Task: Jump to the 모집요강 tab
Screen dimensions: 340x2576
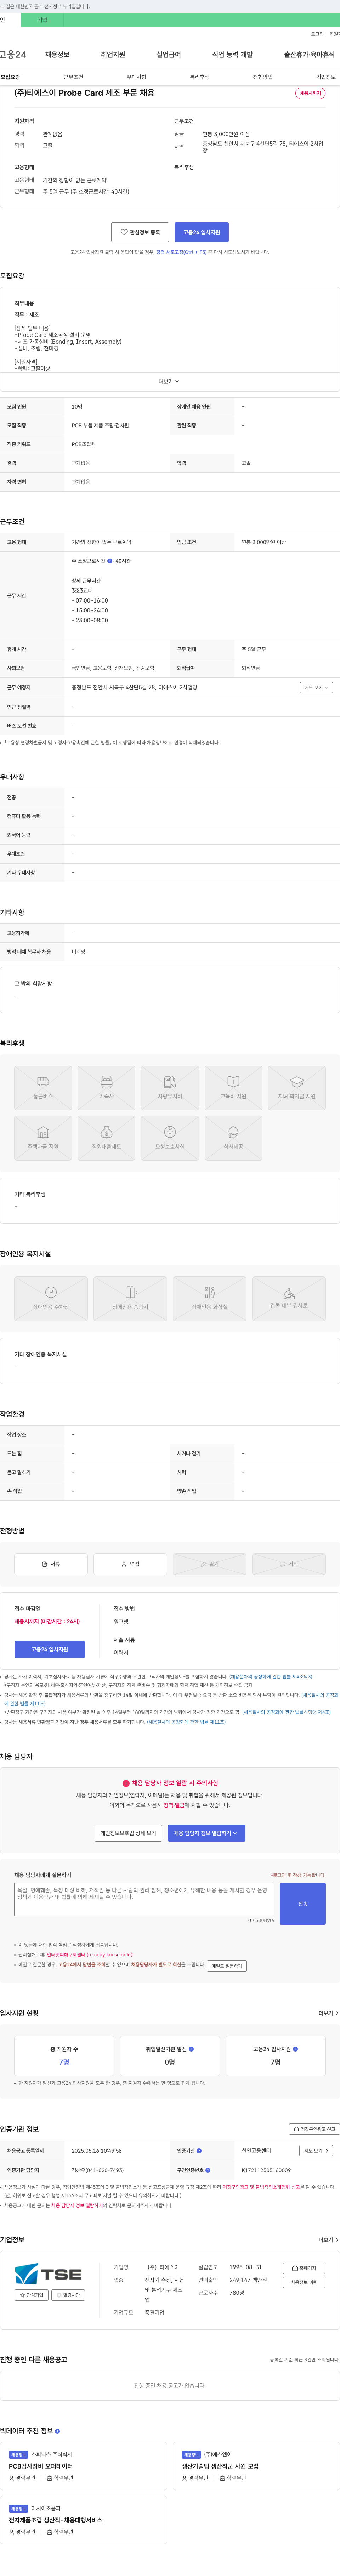Action: coord(10,77)
